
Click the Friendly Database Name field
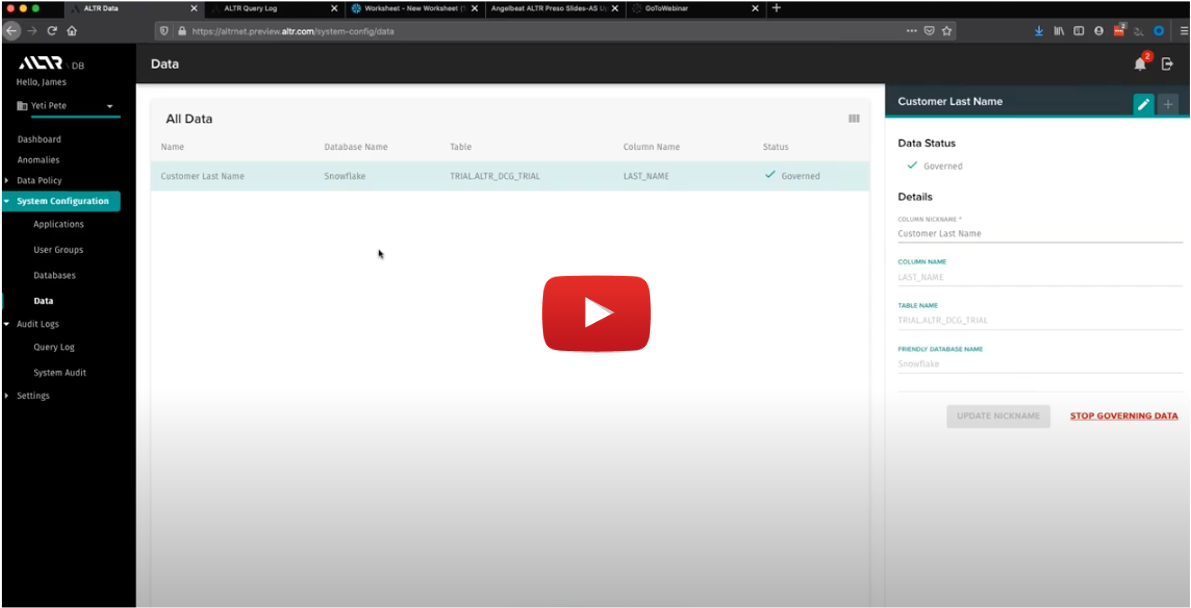[x=1040, y=364]
